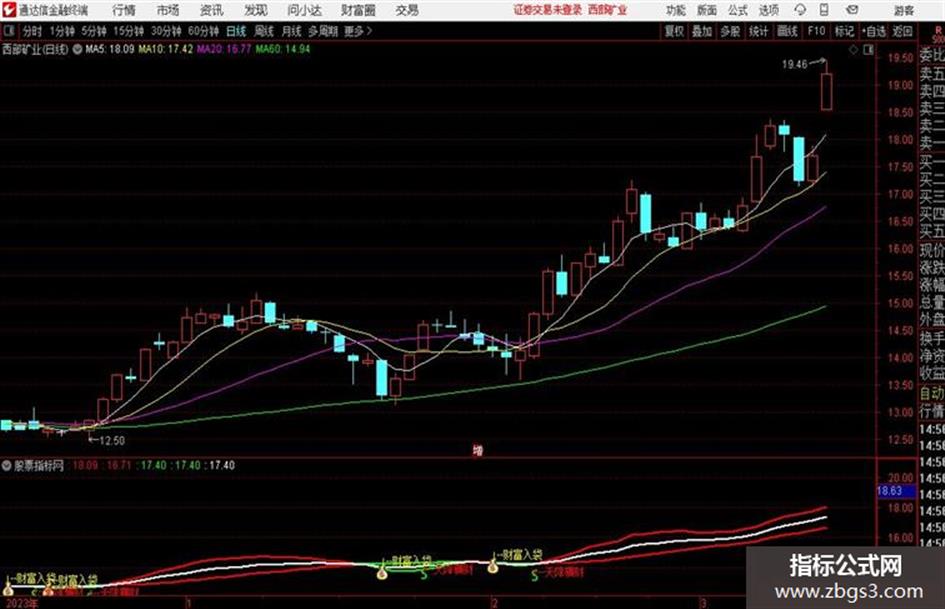945x609 pixels.
Task: Click the MA10: 17.42 value
Action: click(x=166, y=49)
